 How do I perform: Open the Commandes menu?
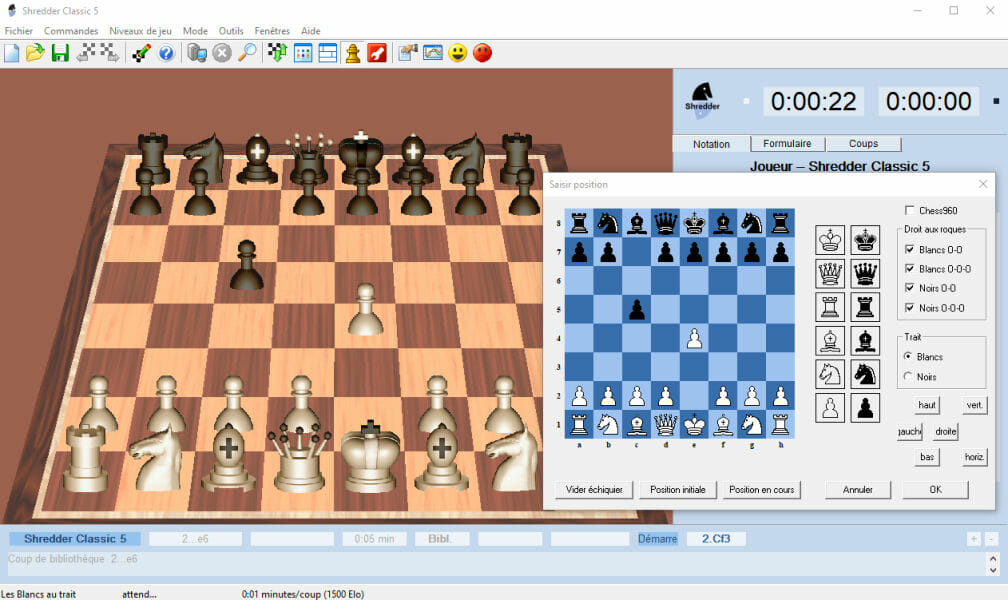click(71, 31)
